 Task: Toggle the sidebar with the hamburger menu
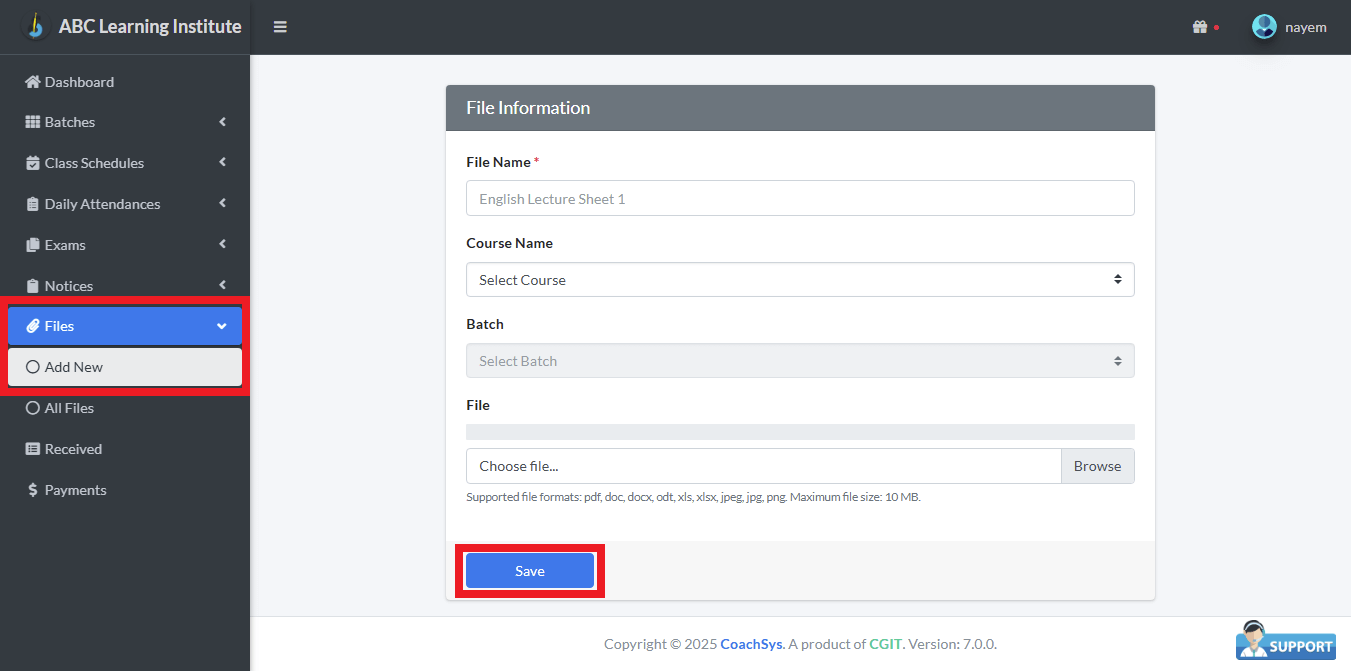click(280, 26)
